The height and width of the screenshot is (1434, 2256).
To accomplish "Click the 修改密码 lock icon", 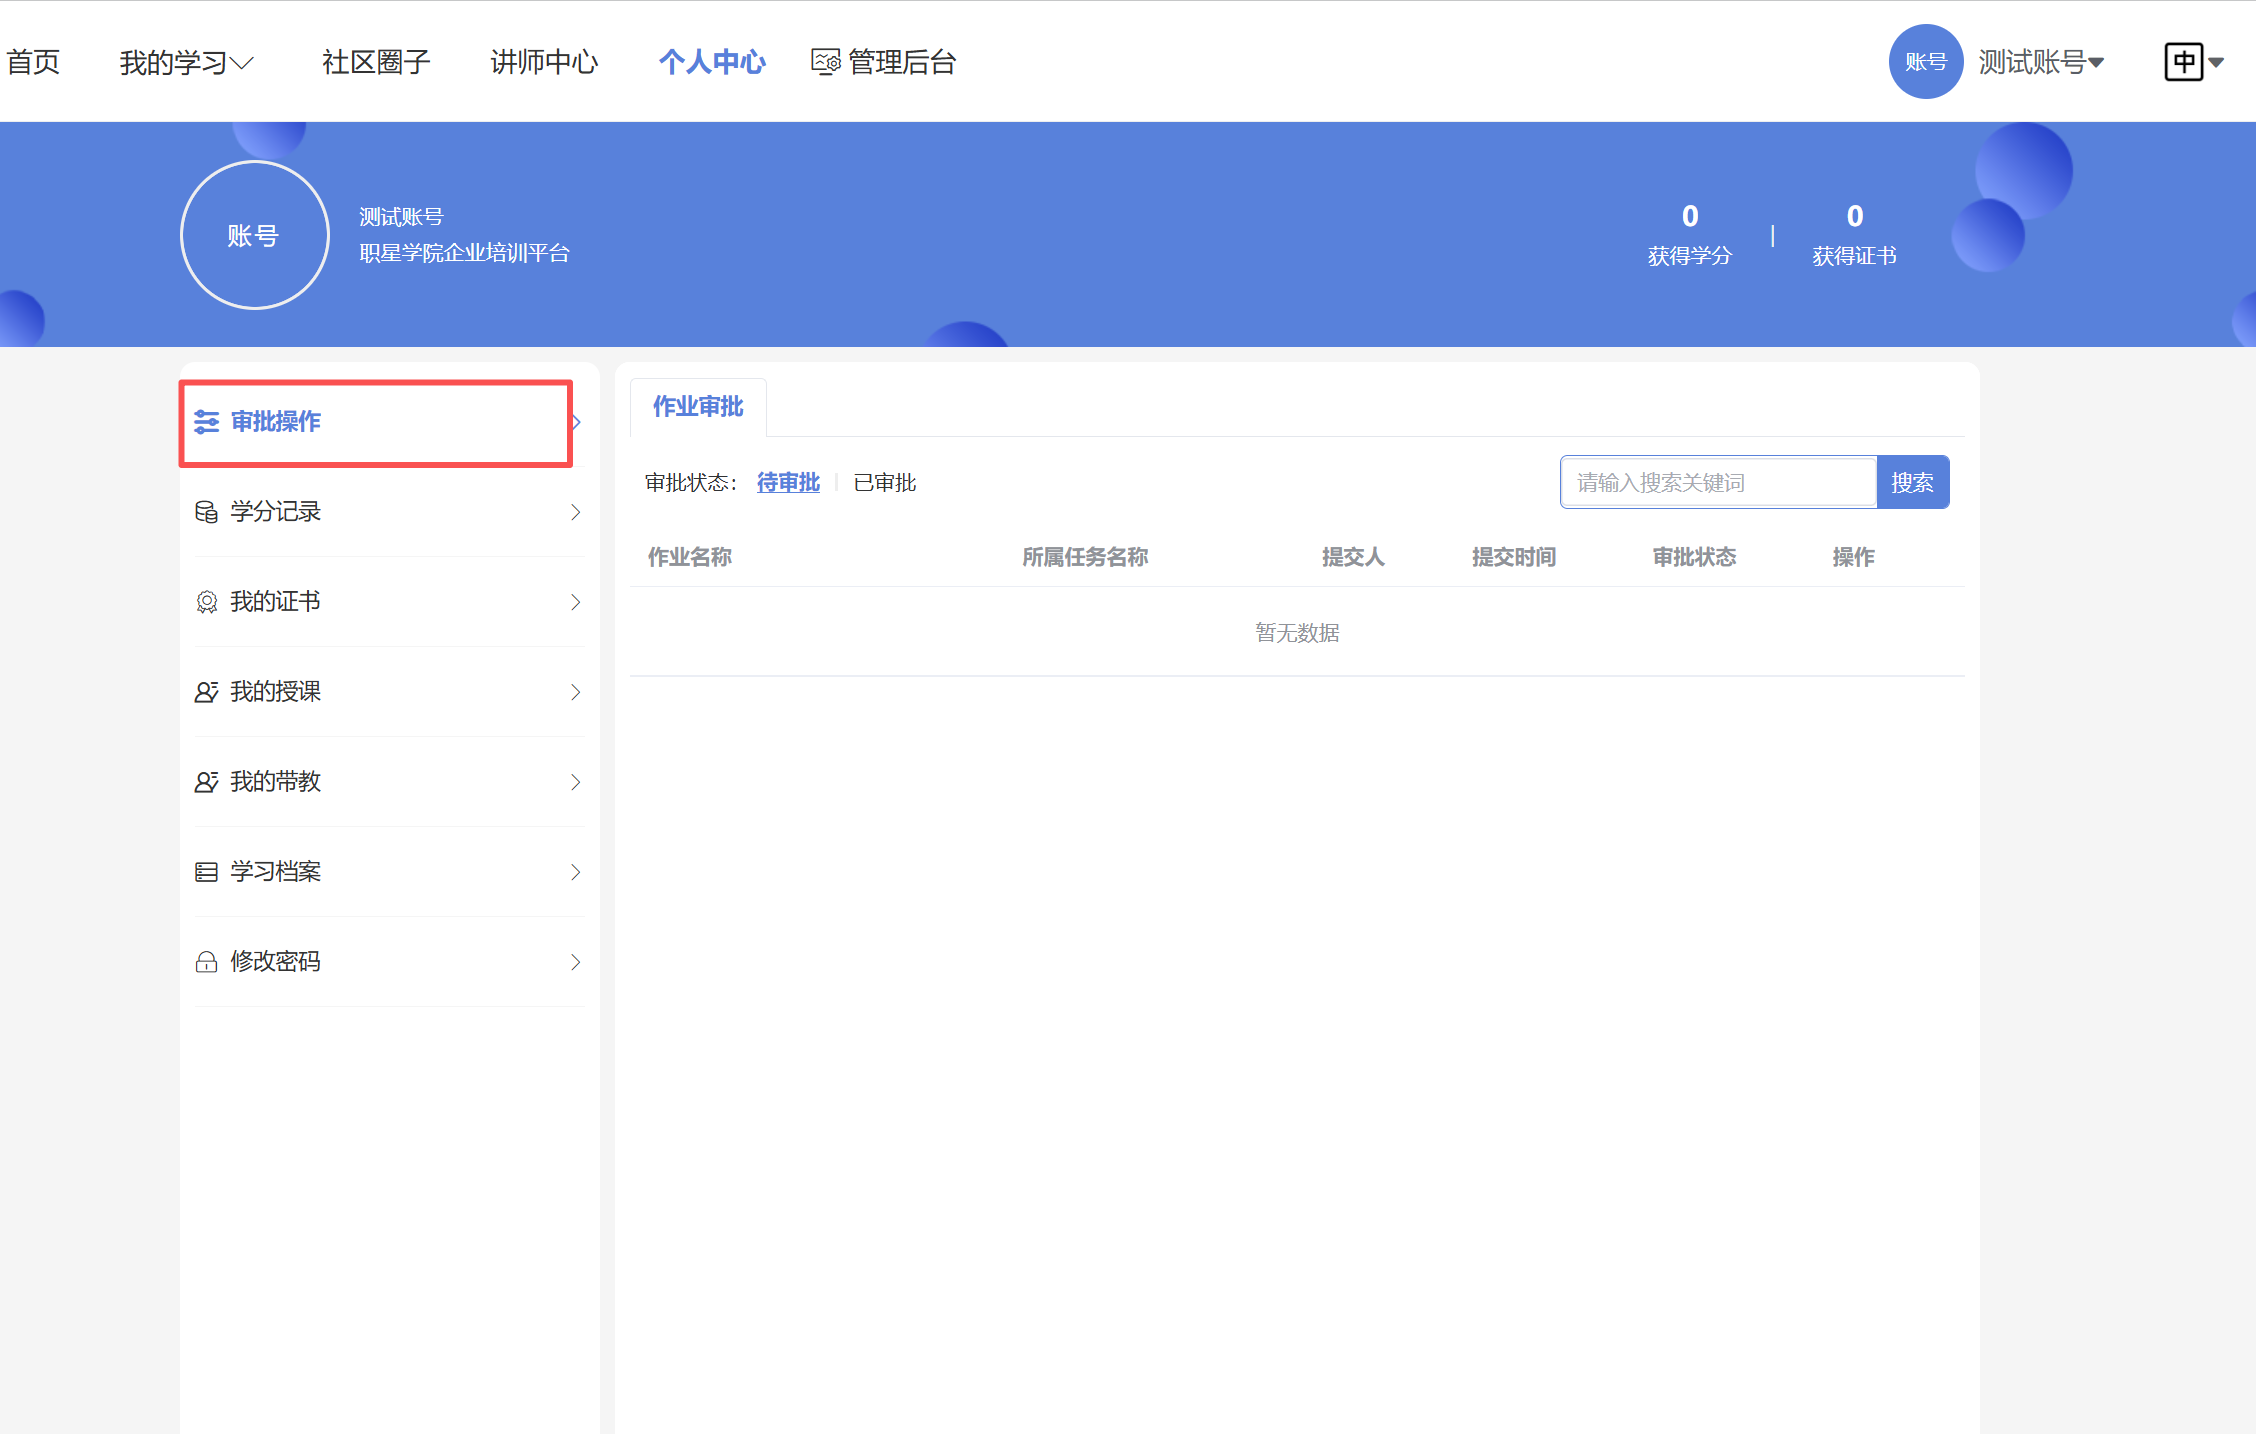I will [x=207, y=961].
